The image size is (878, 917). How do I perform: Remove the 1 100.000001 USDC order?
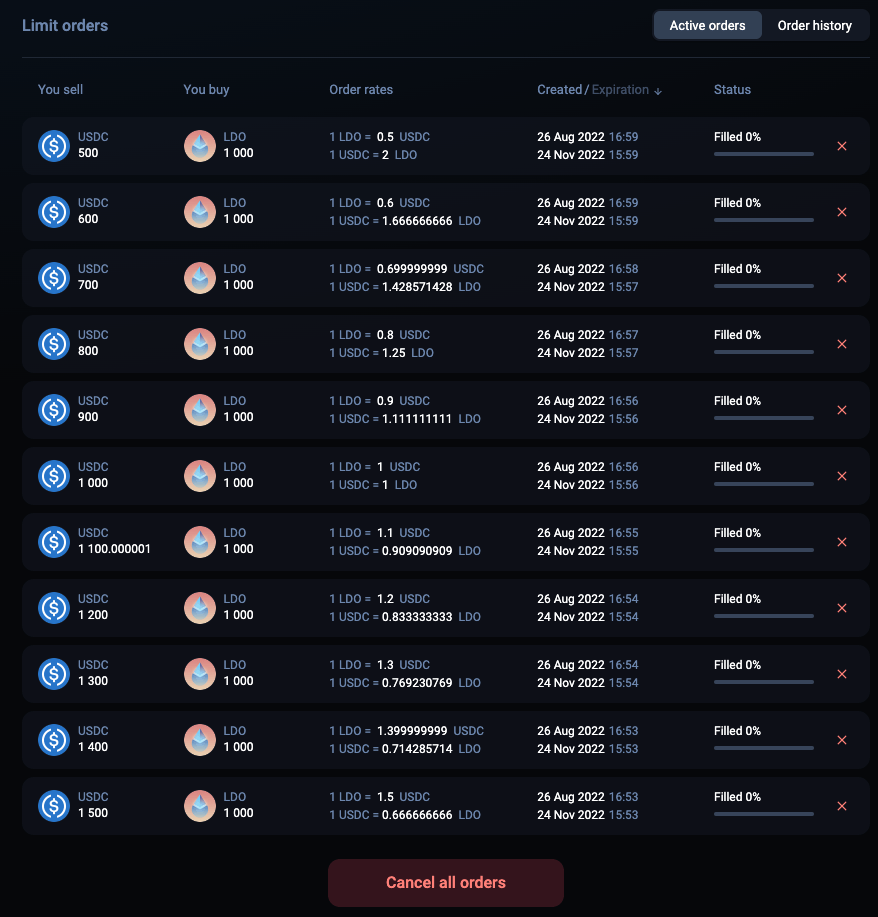(841, 542)
